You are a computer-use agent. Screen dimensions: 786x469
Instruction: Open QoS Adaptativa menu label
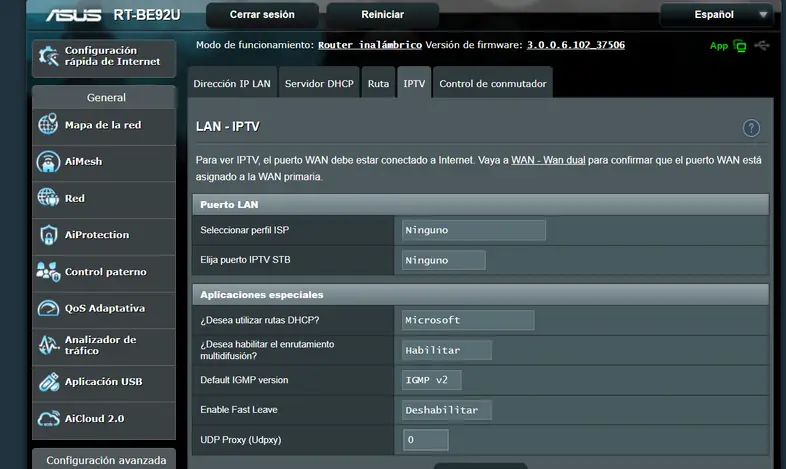(105, 308)
